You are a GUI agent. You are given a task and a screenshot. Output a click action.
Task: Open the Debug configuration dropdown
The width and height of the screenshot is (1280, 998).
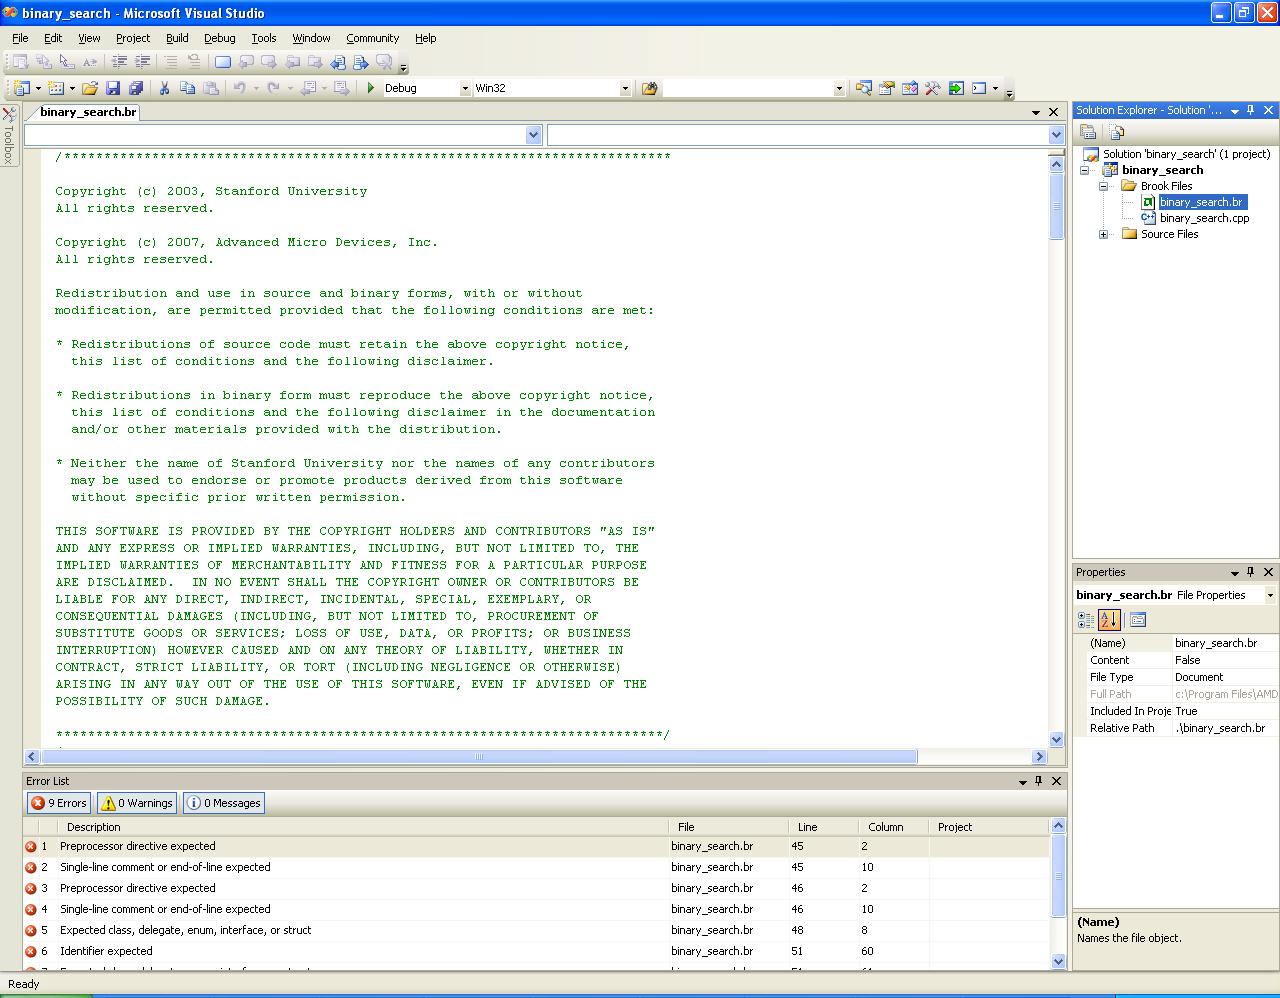tap(464, 88)
